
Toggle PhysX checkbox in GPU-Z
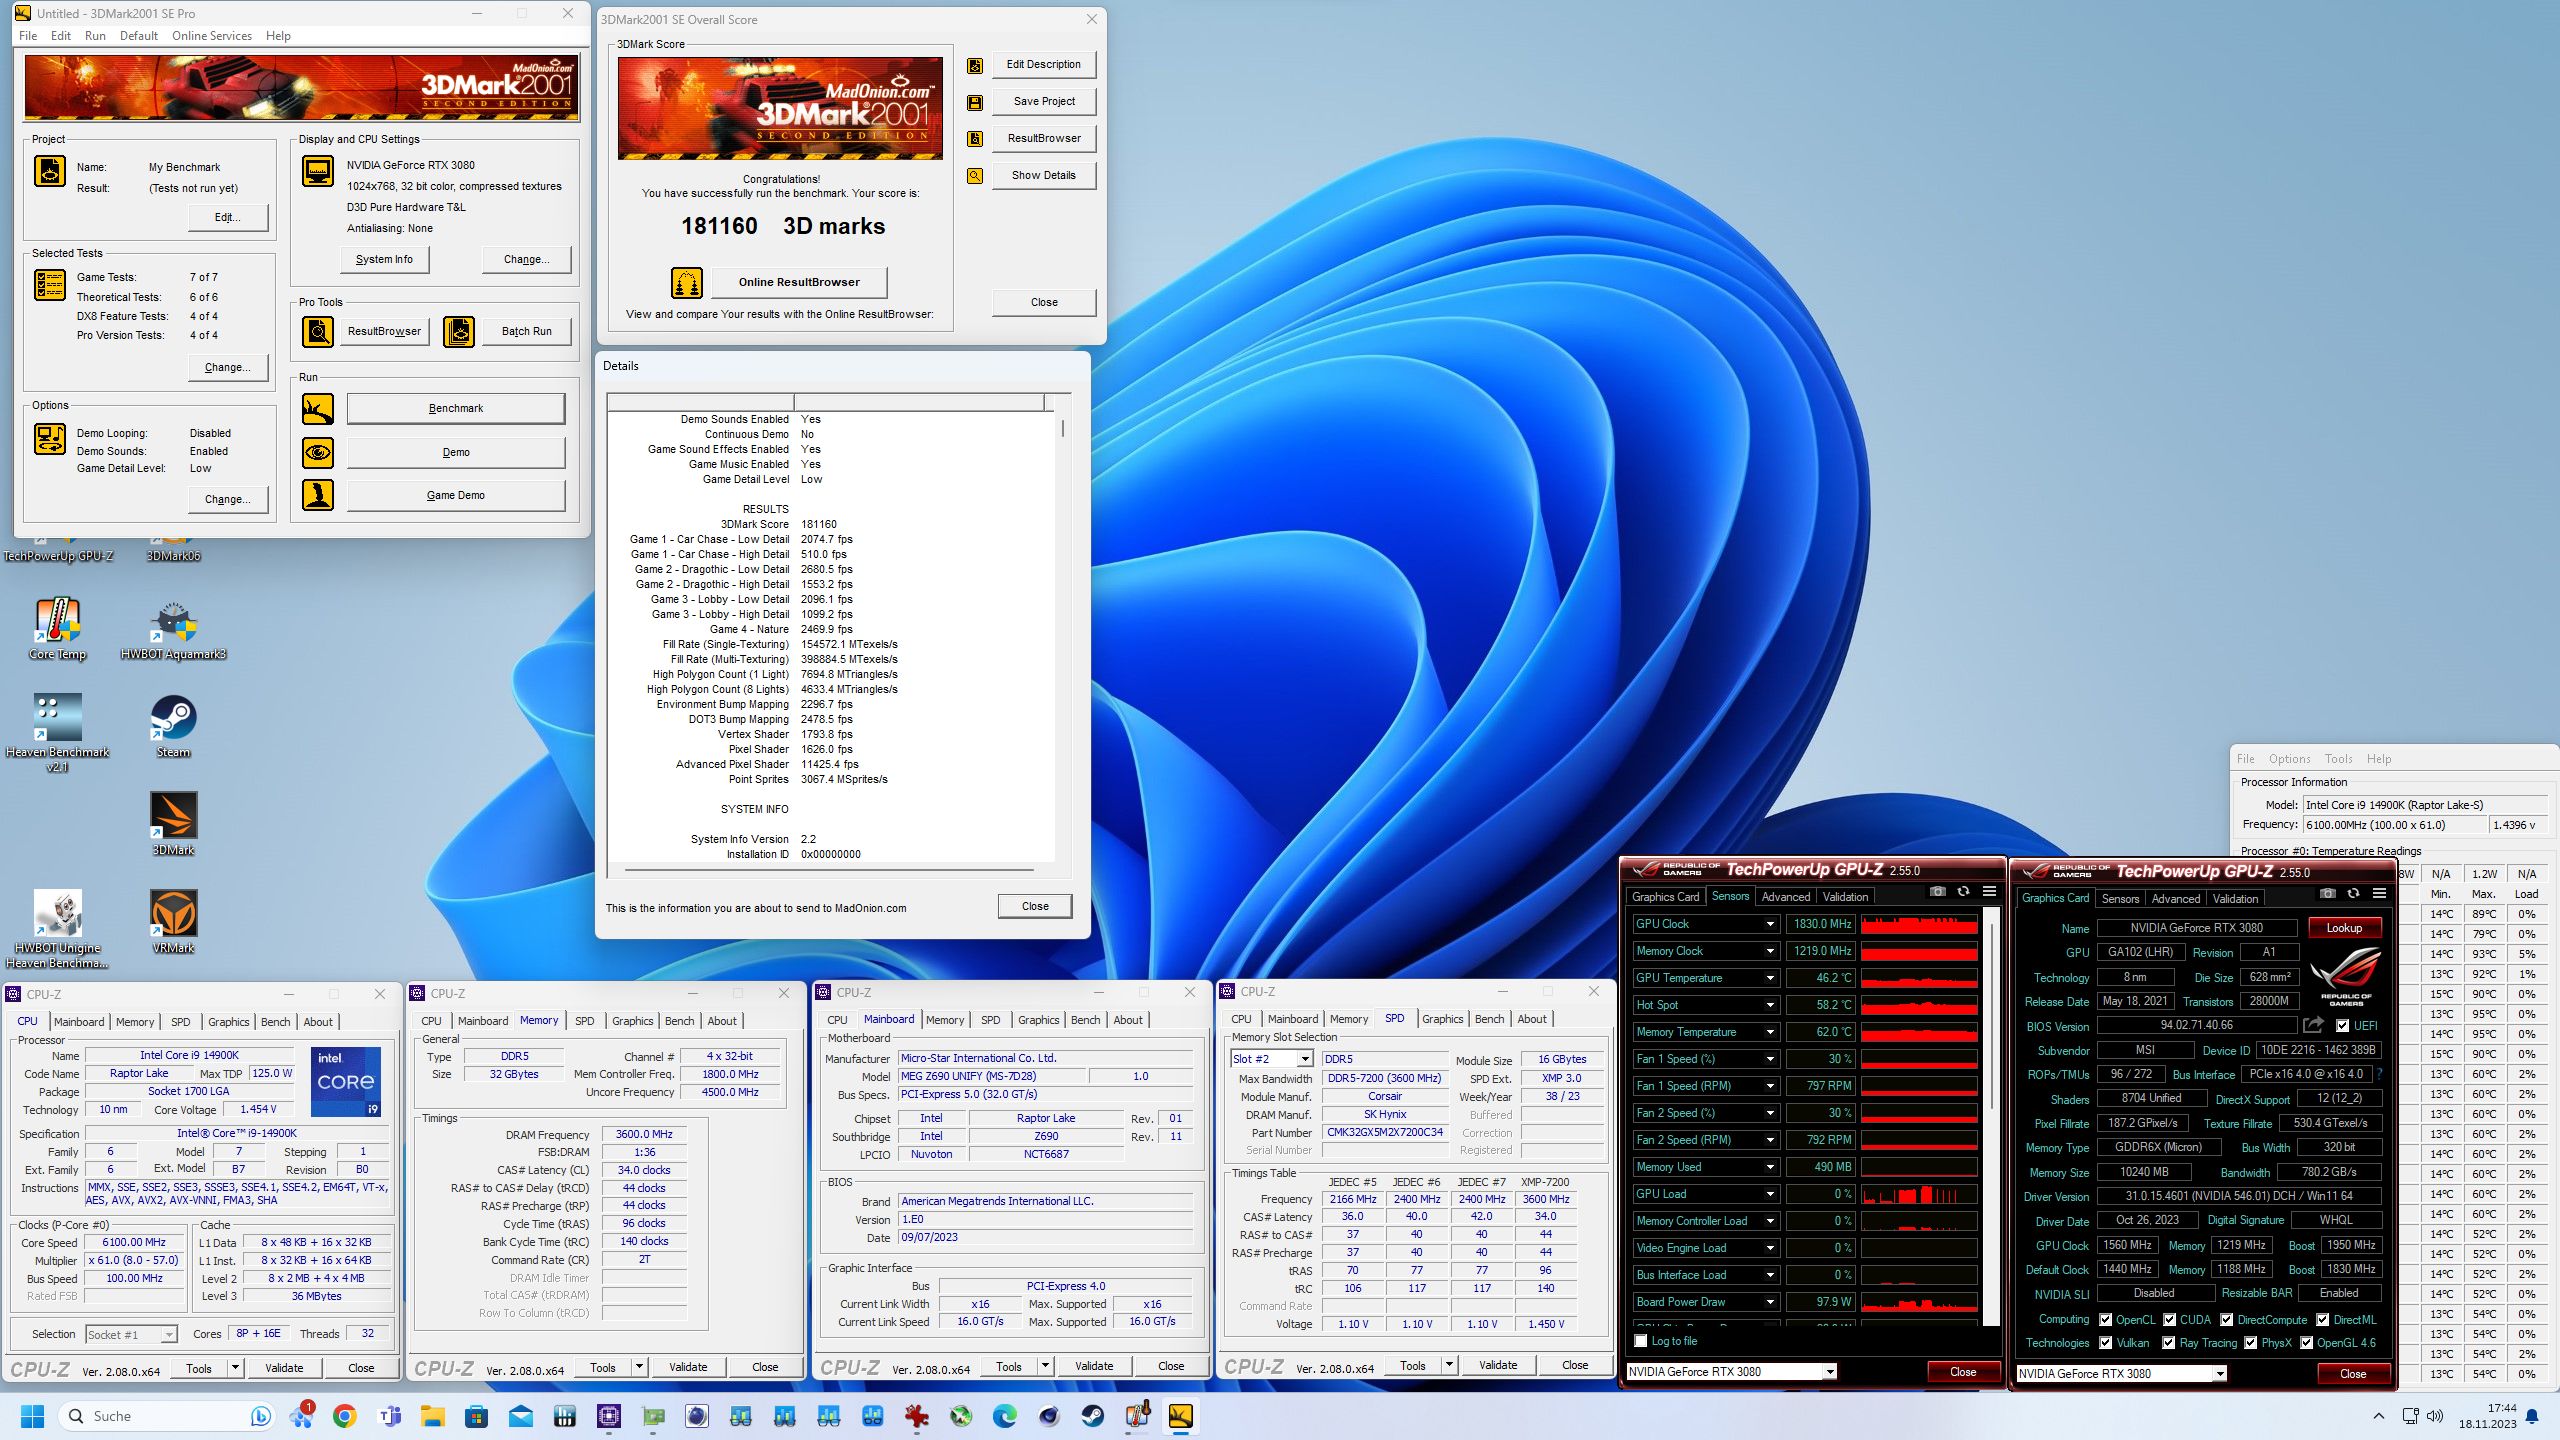[x=2250, y=1343]
